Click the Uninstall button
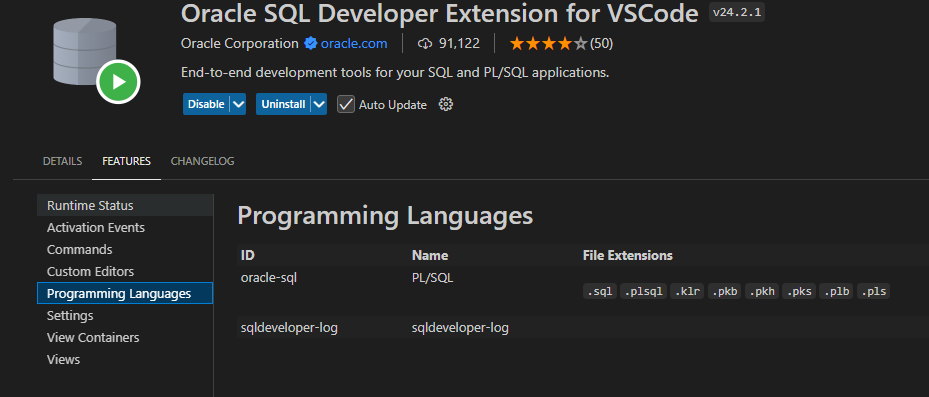929x397 pixels. tap(283, 104)
